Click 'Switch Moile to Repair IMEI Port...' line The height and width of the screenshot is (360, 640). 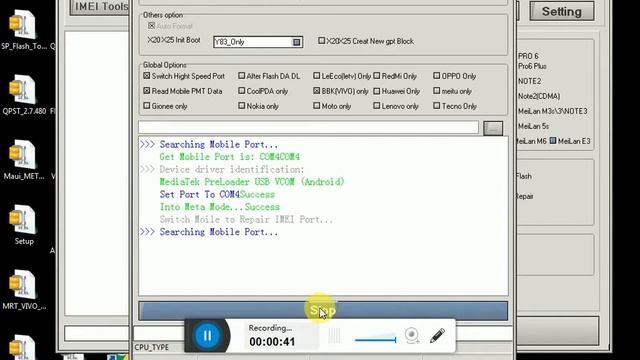pos(246,220)
